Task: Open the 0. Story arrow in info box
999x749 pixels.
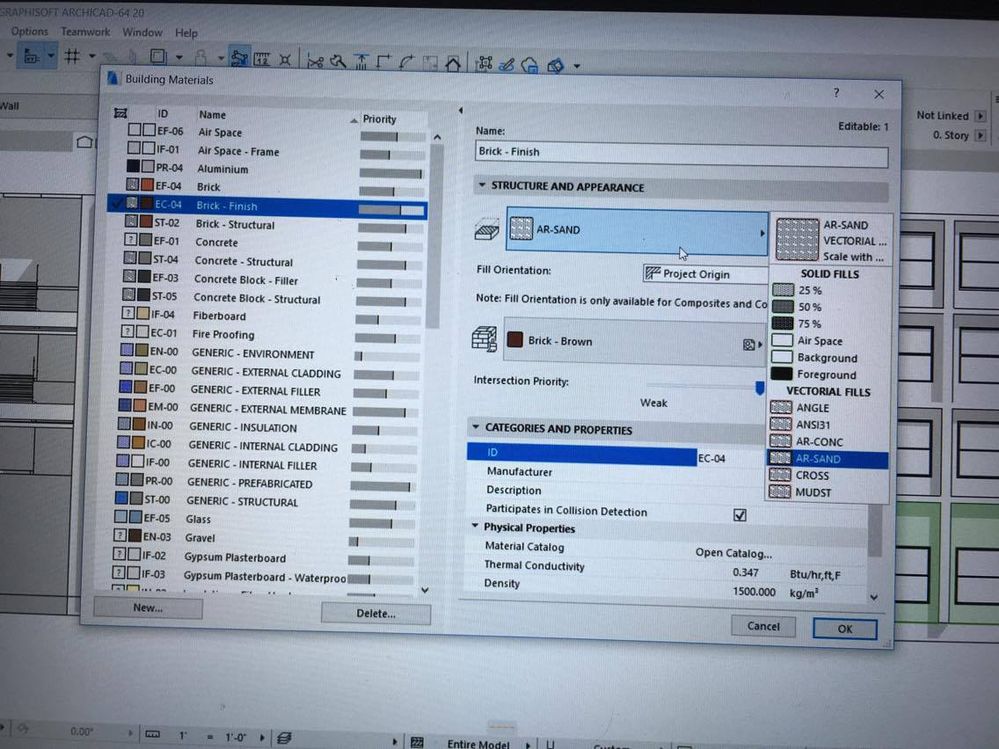Action: pos(981,135)
